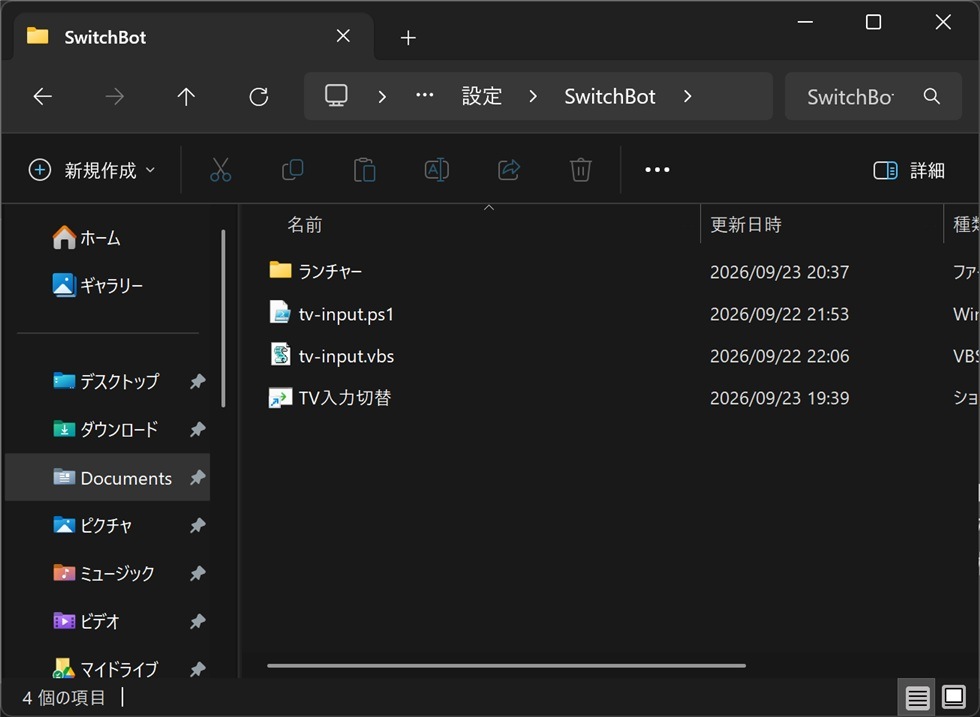Click date 2026/09/22 22:06
Image resolution: width=980 pixels, height=717 pixels.
[779, 356]
